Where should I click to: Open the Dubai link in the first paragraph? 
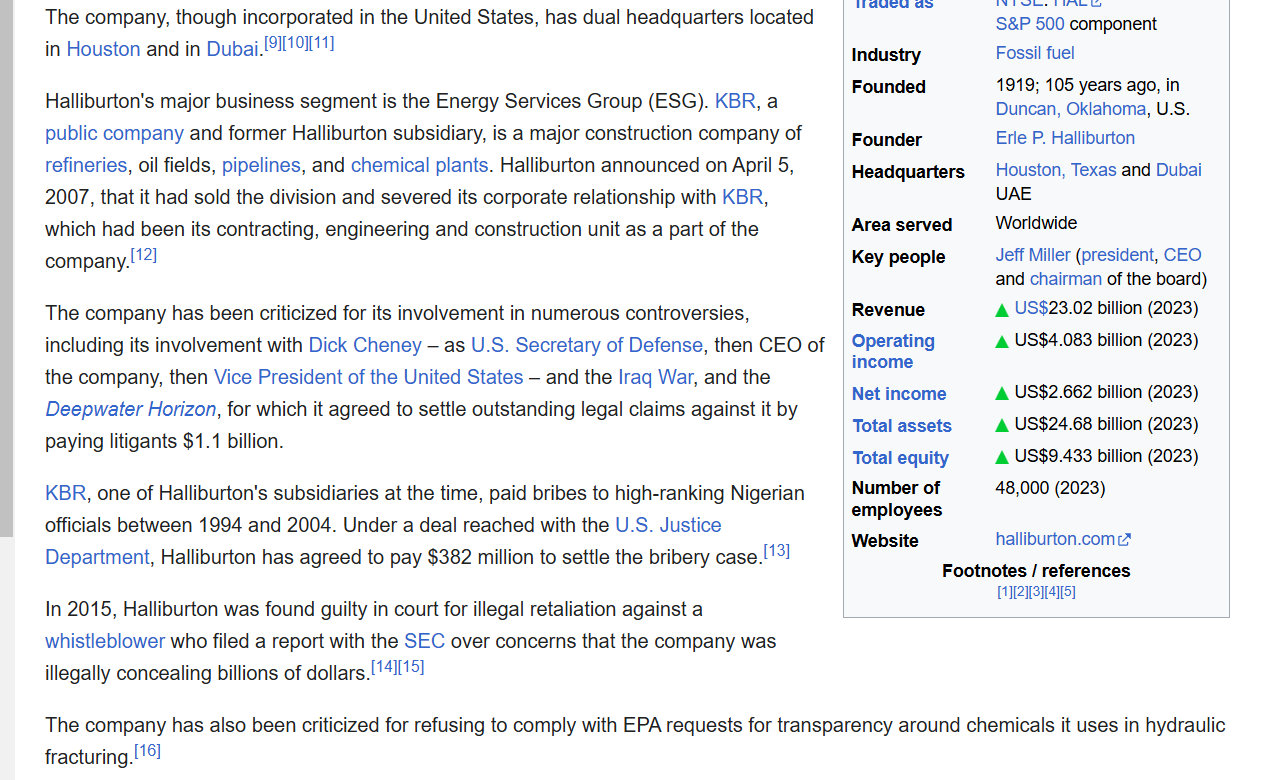[x=232, y=49]
